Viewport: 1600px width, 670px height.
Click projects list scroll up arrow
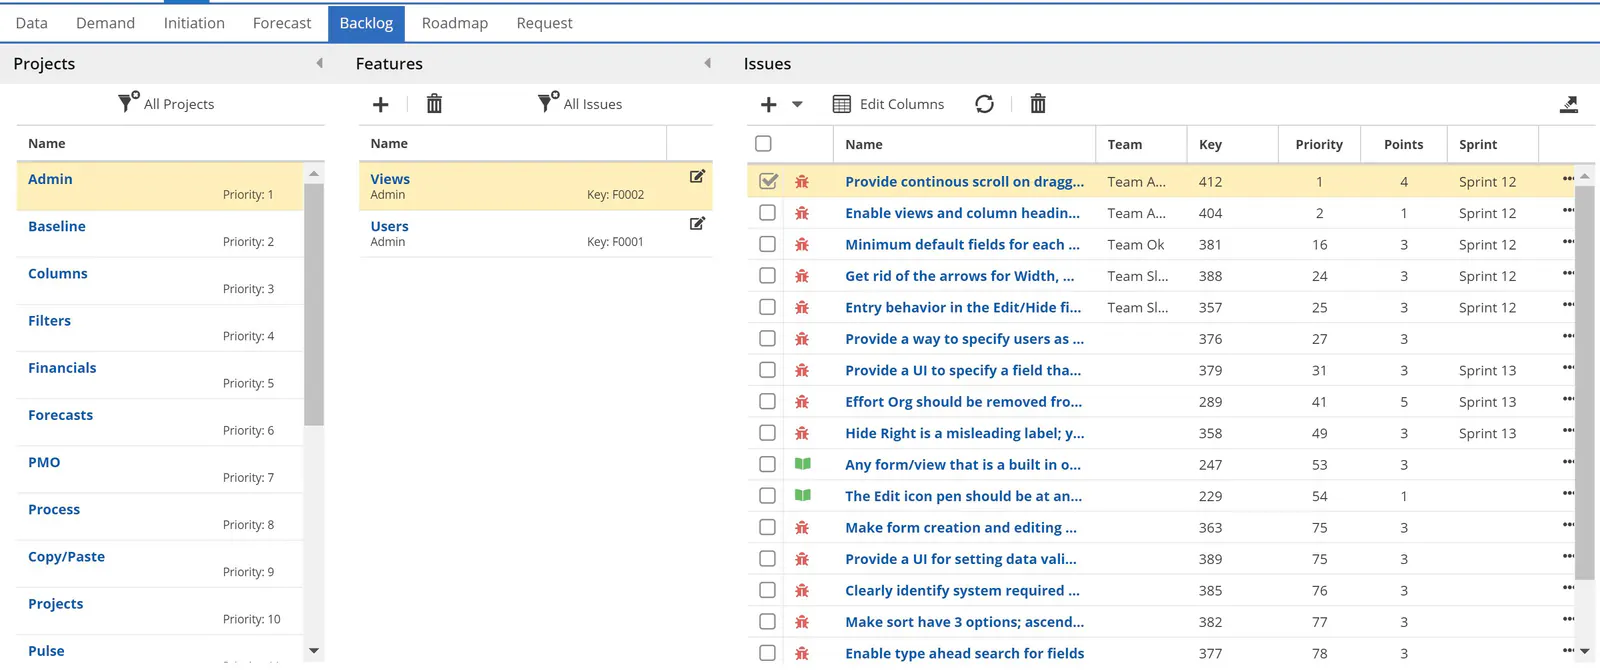point(314,174)
